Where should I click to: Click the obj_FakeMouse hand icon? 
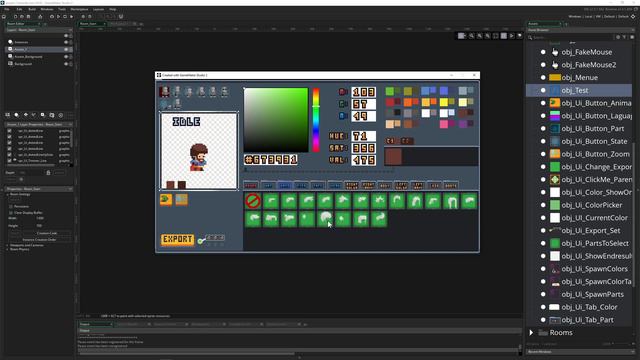pyautogui.click(x=555, y=52)
